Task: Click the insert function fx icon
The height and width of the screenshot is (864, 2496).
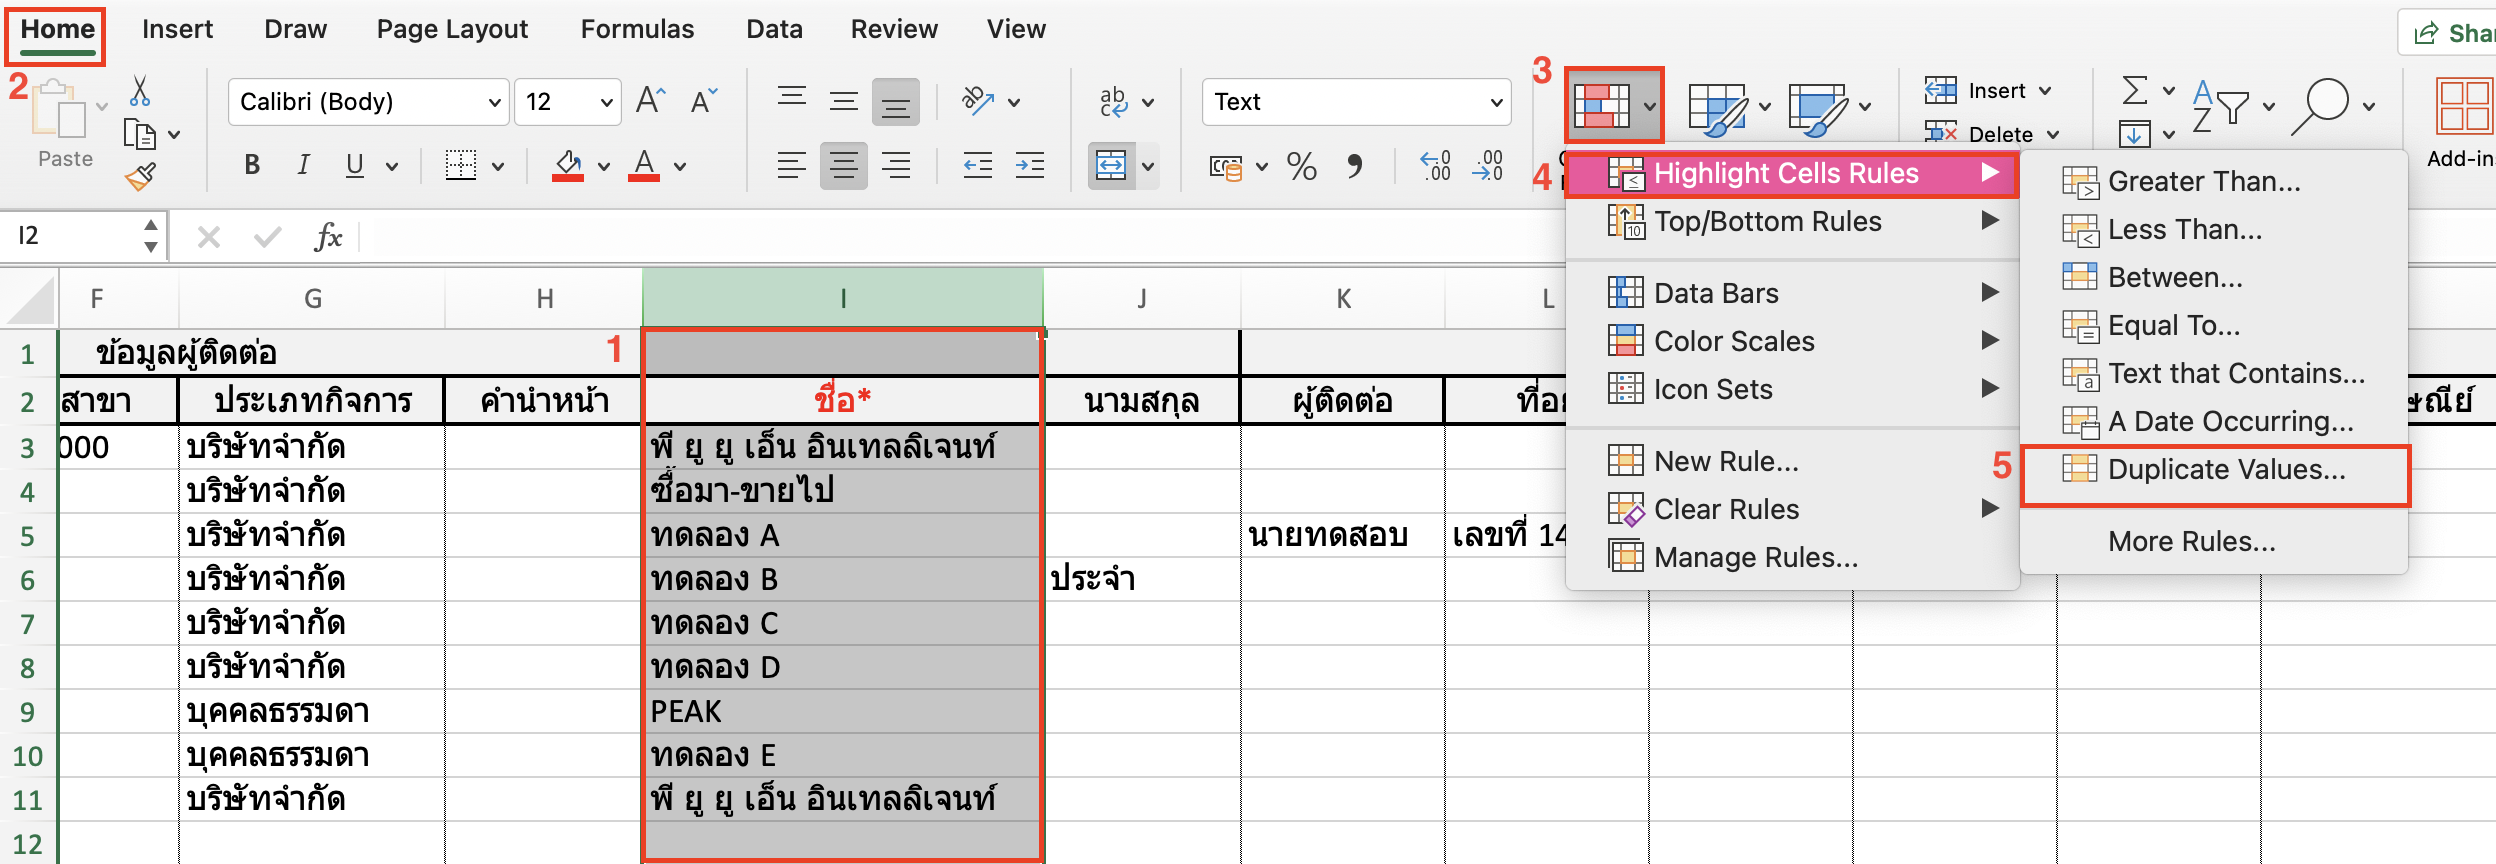Action: [x=328, y=237]
